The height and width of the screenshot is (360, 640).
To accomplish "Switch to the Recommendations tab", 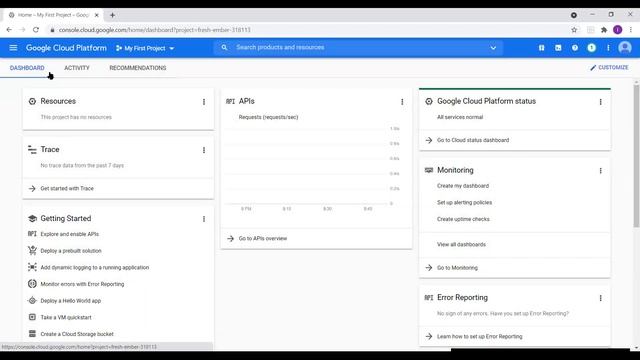I will 138,68.
